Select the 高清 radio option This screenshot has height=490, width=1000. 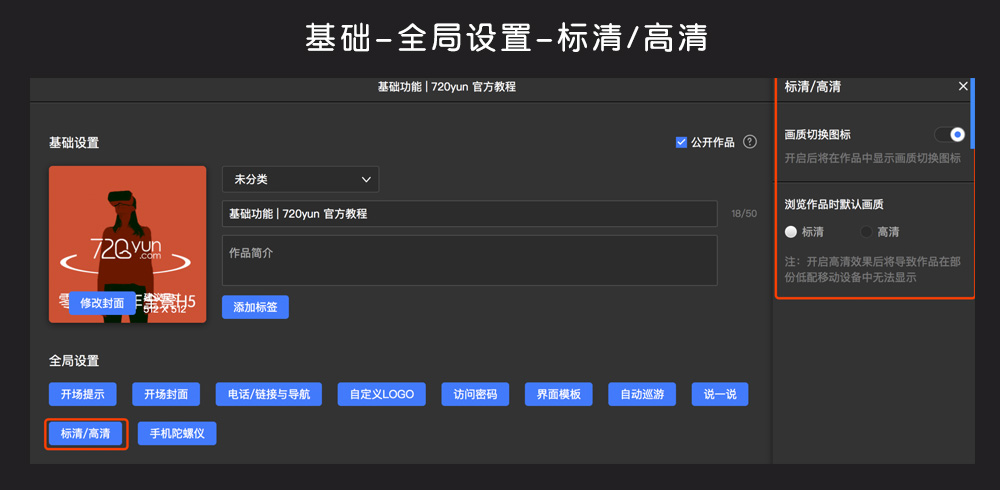(867, 232)
